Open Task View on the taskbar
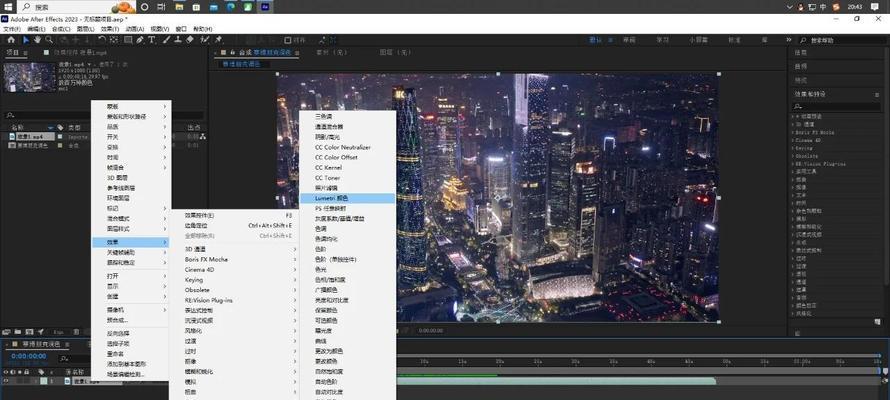The height and width of the screenshot is (400, 890). coord(161,7)
